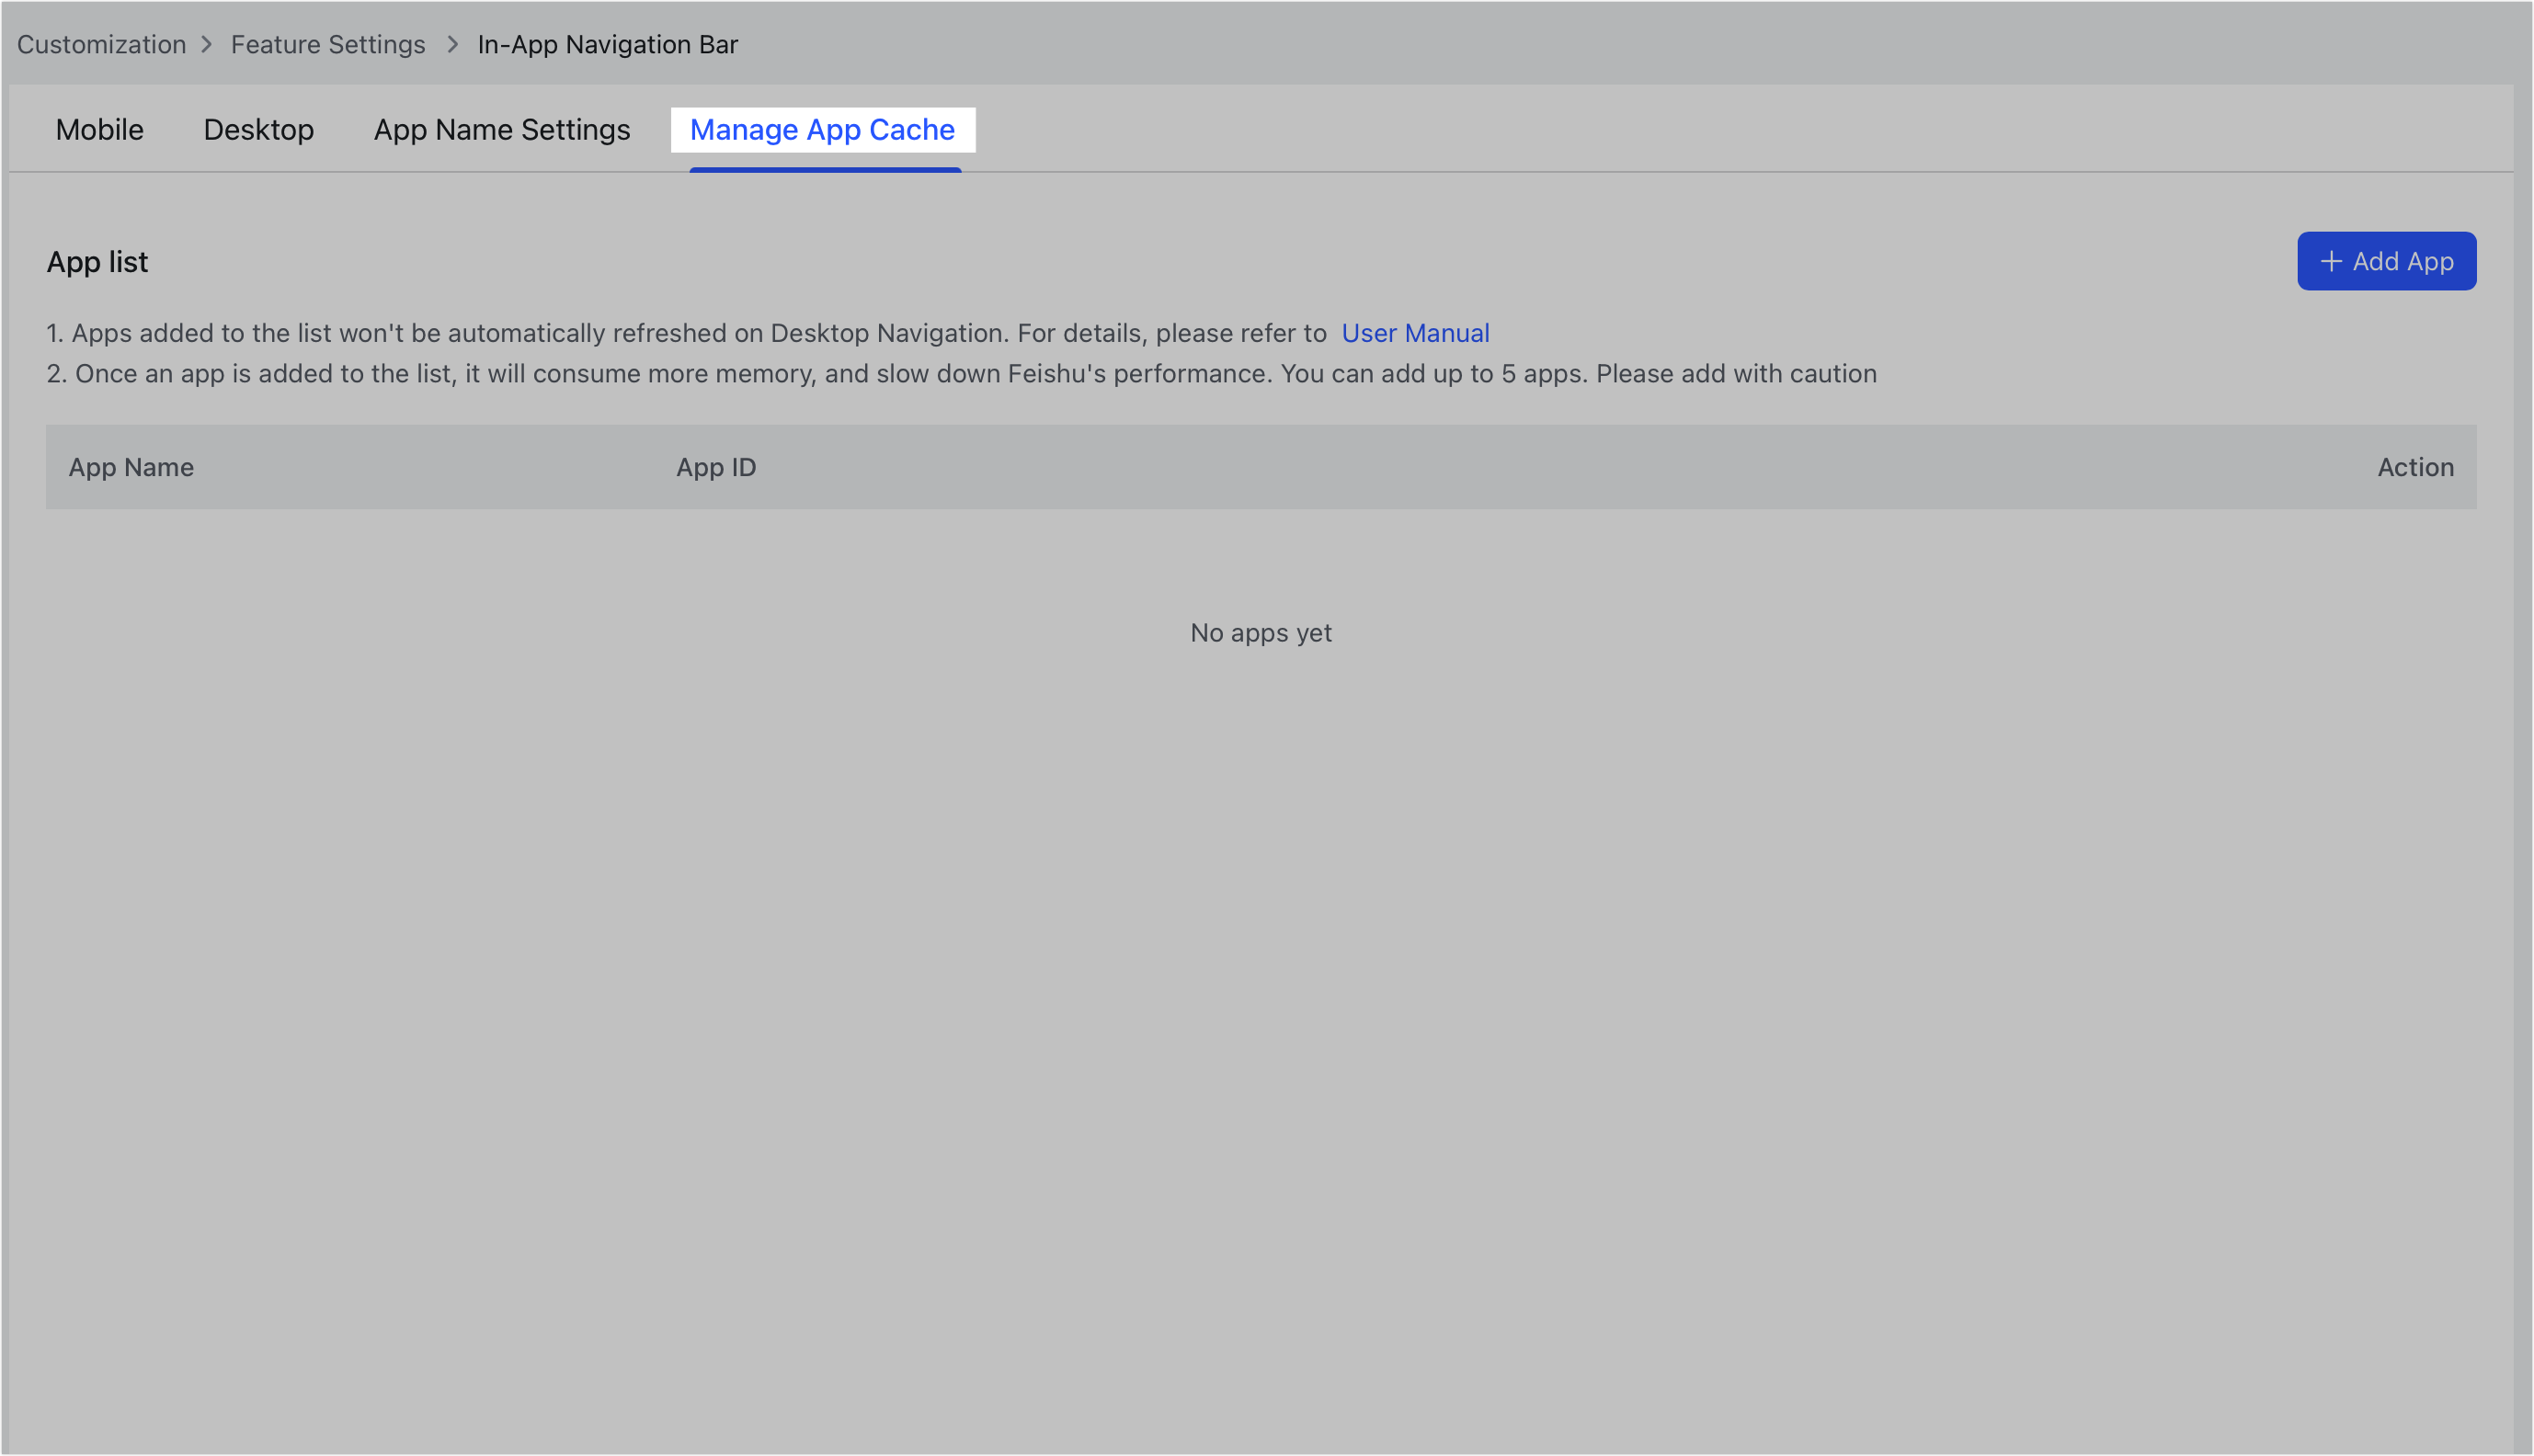Viewport: 2534px width, 1456px height.
Task: Switch to the Manage App Cache tab
Action: click(x=822, y=129)
